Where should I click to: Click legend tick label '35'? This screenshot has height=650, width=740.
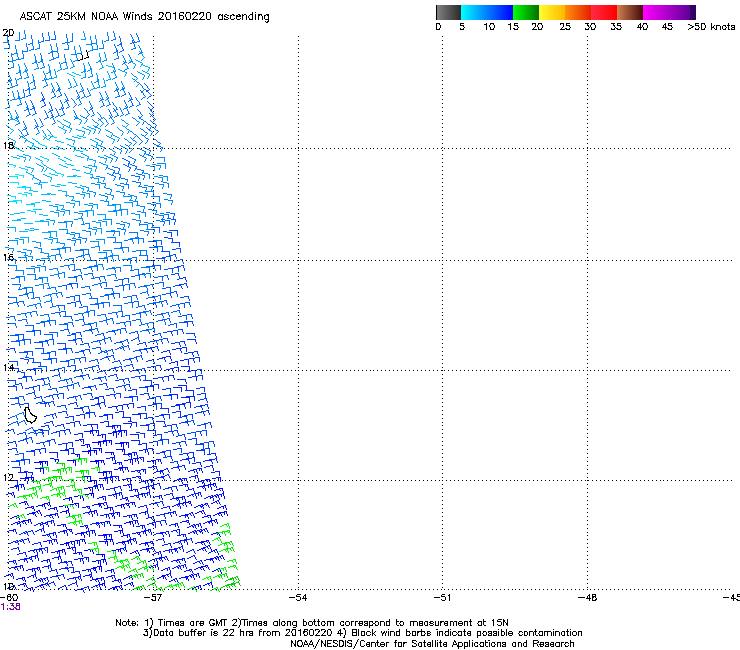click(616, 27)
